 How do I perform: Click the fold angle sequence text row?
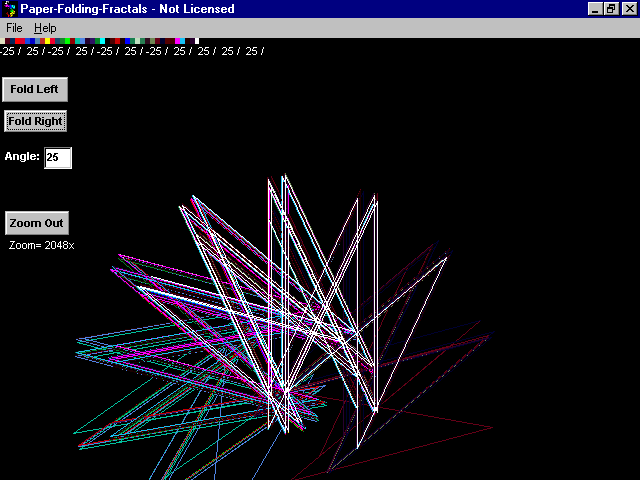pyautogui.click(x=130, y=51)
